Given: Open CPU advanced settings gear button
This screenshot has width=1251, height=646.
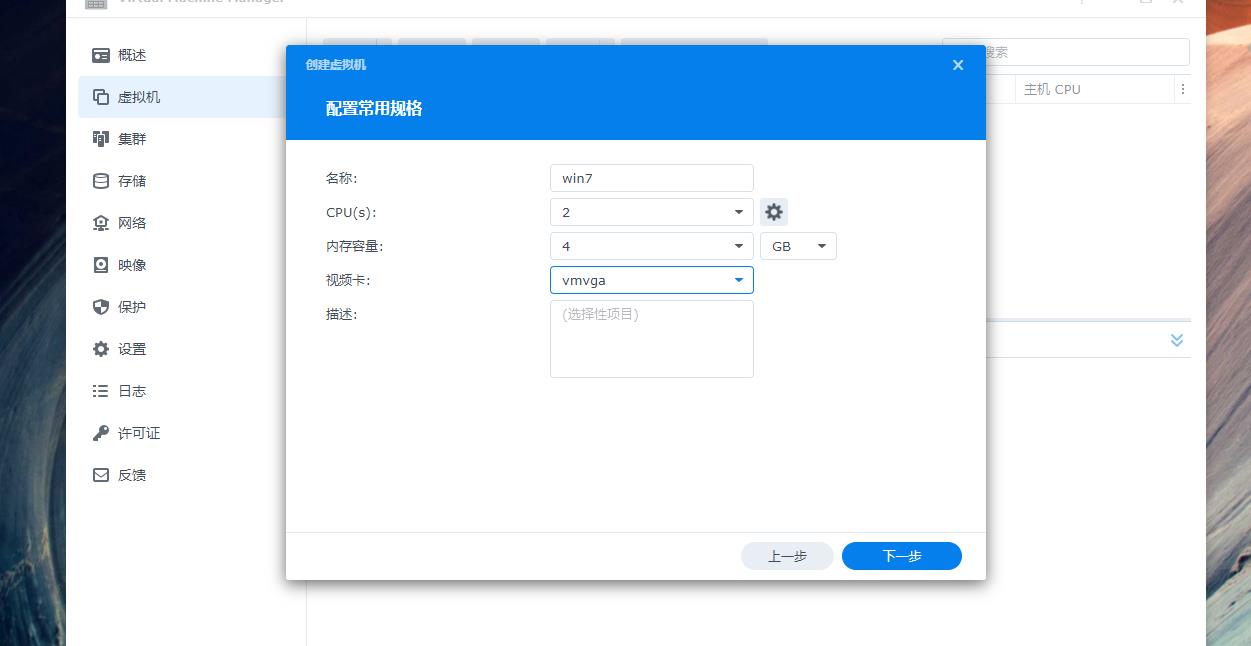Looking at the screenshot, I should click(774, 212).
